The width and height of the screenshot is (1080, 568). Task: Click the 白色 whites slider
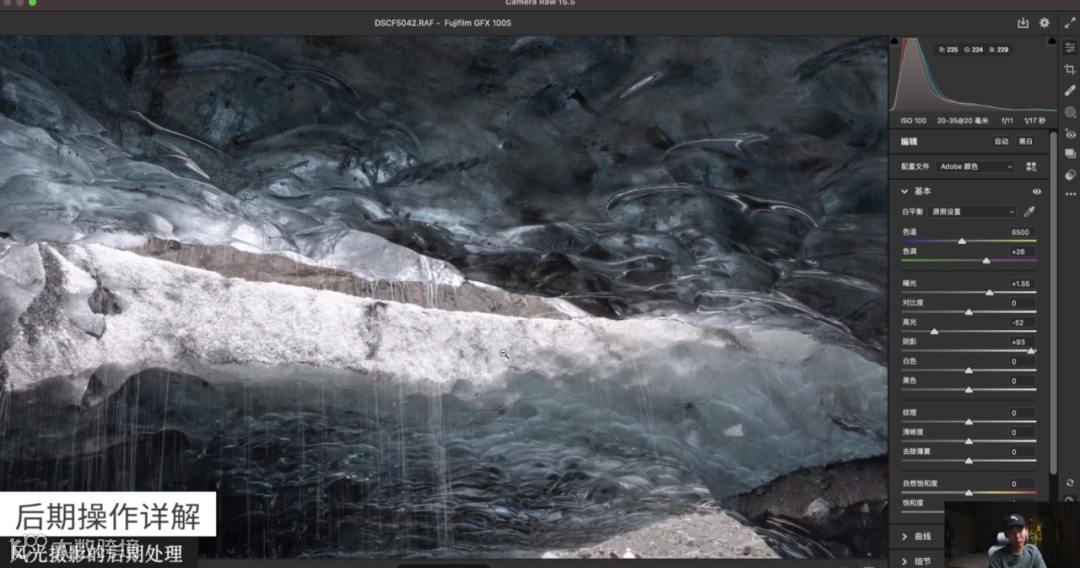(969, 370)
